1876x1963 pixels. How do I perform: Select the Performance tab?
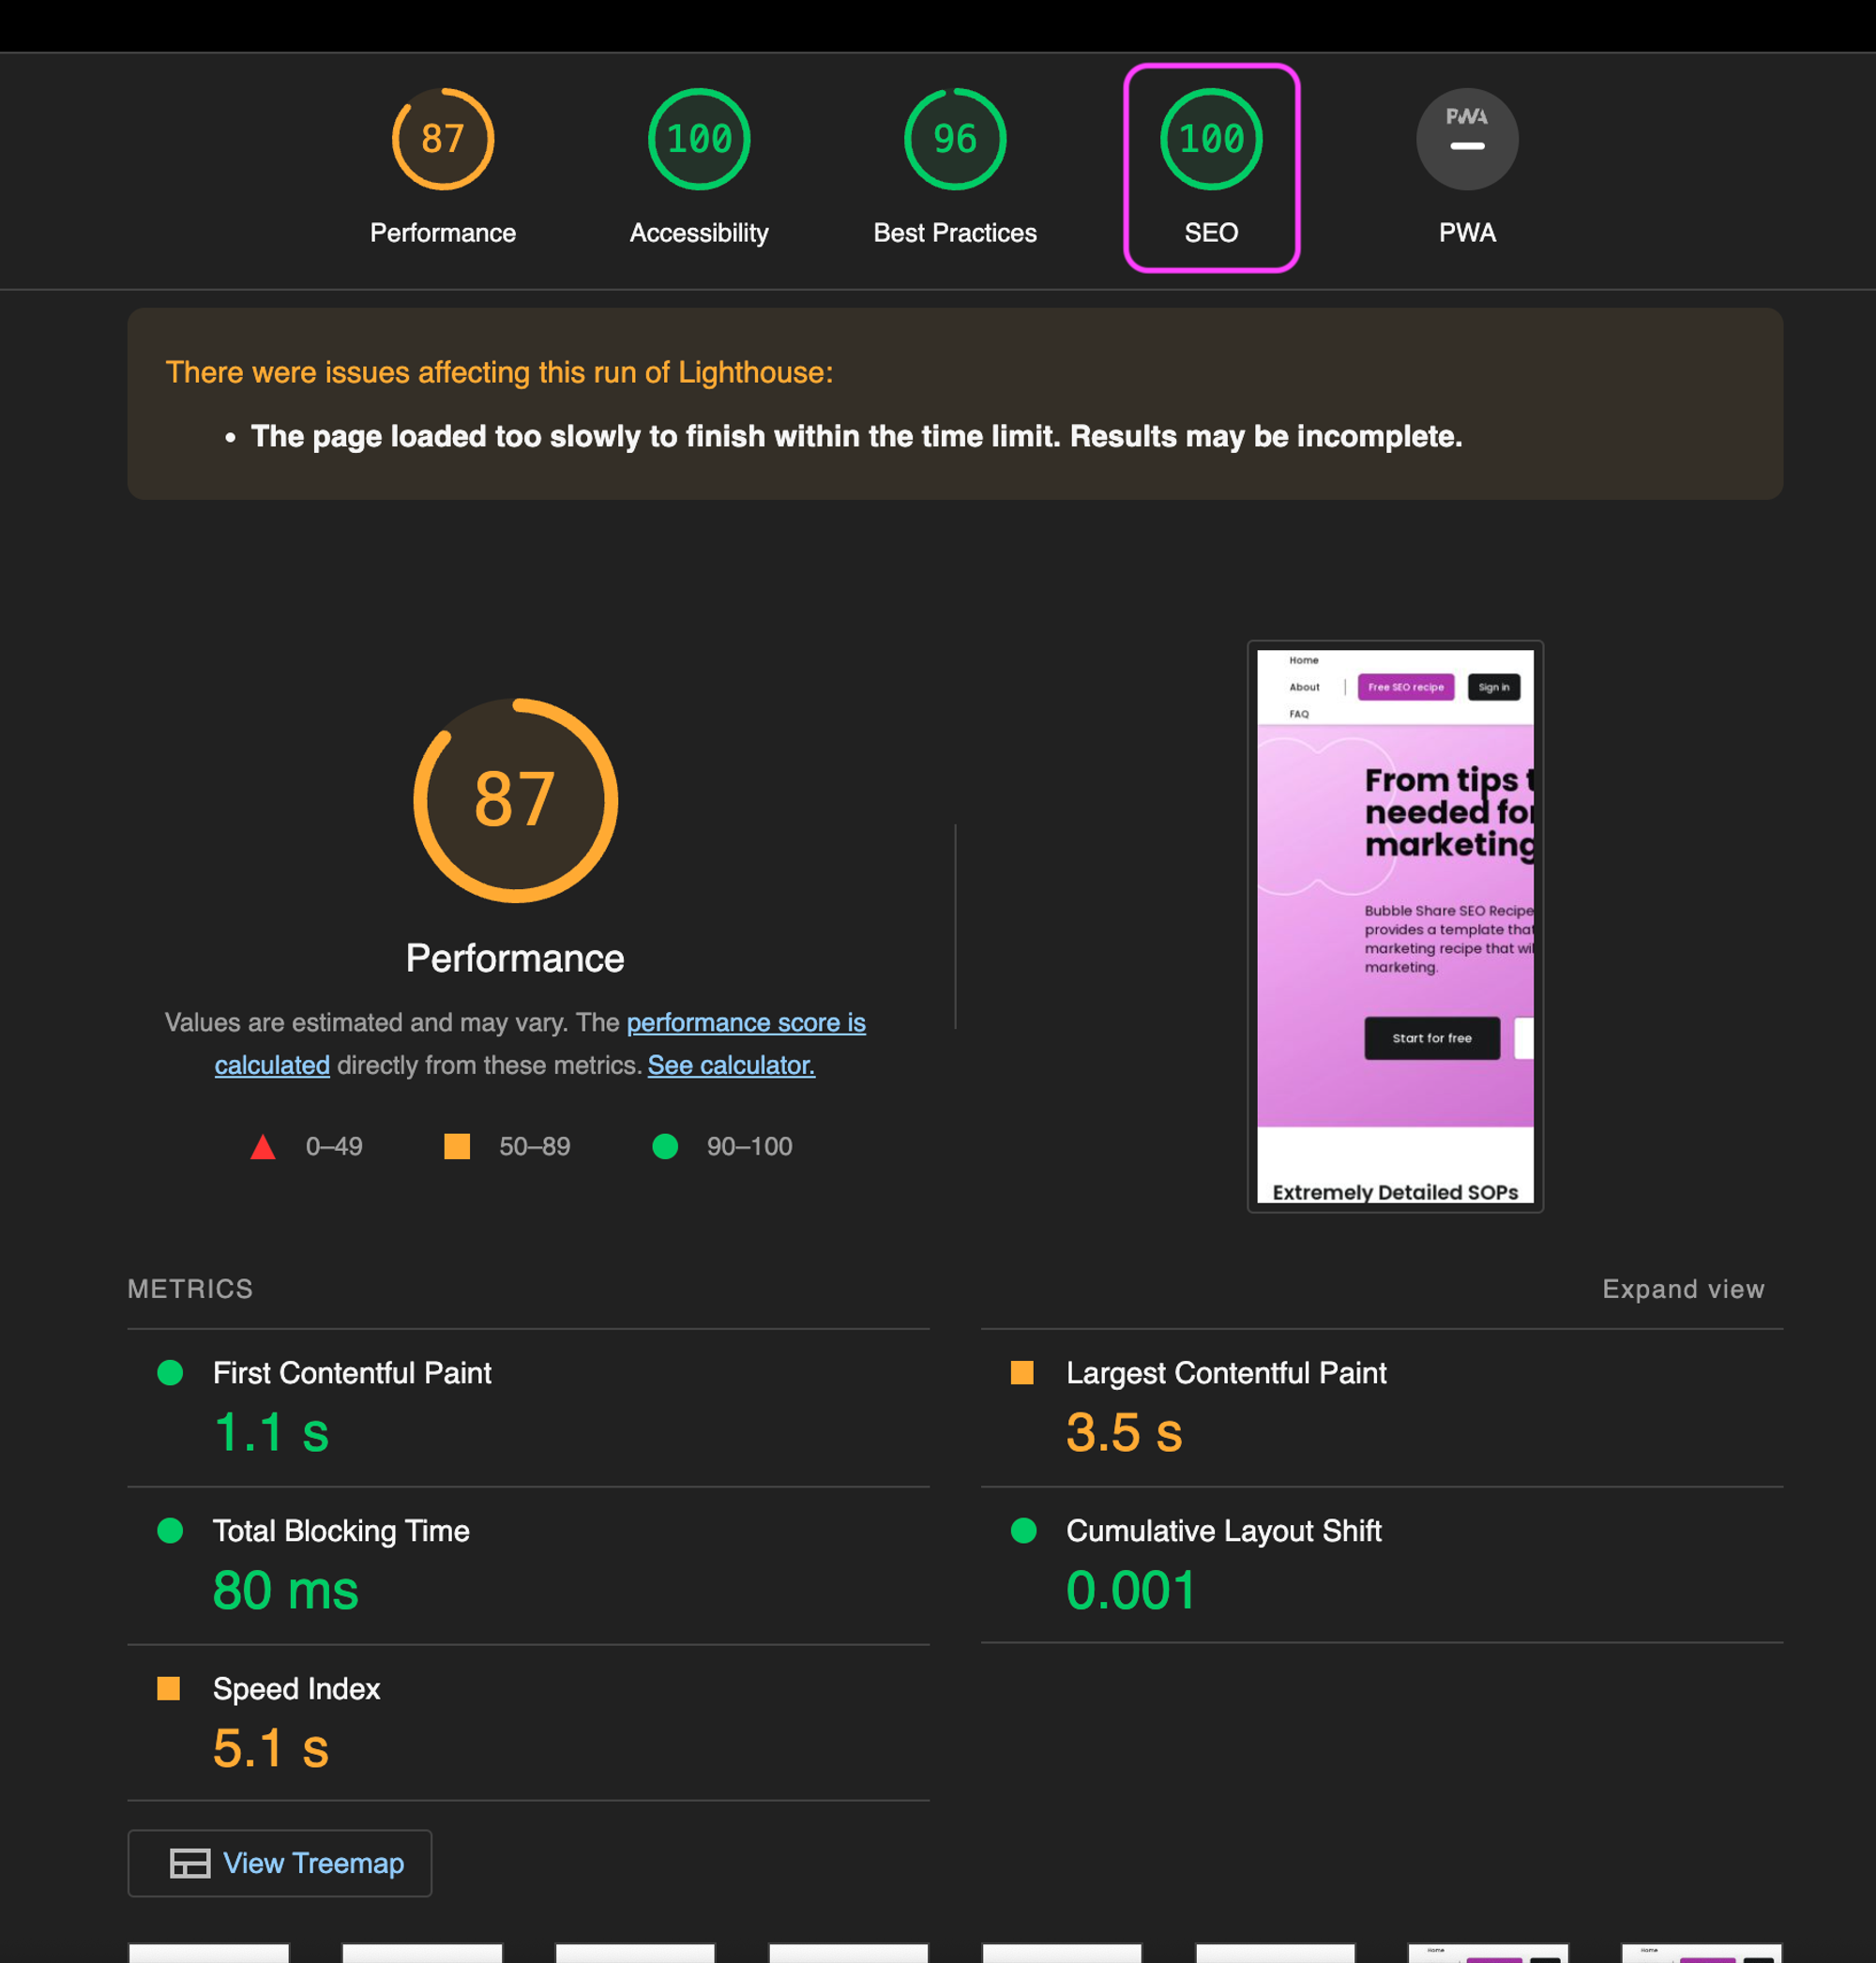point(442,167)
